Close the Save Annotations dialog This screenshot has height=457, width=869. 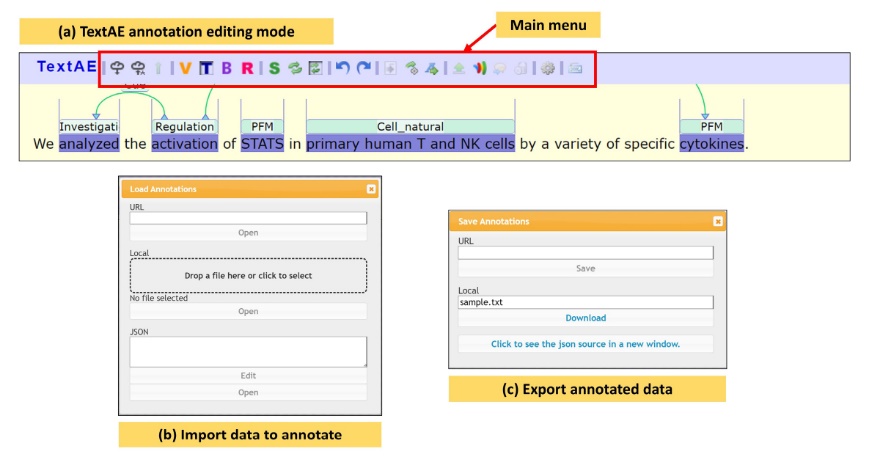pos(718,221)
